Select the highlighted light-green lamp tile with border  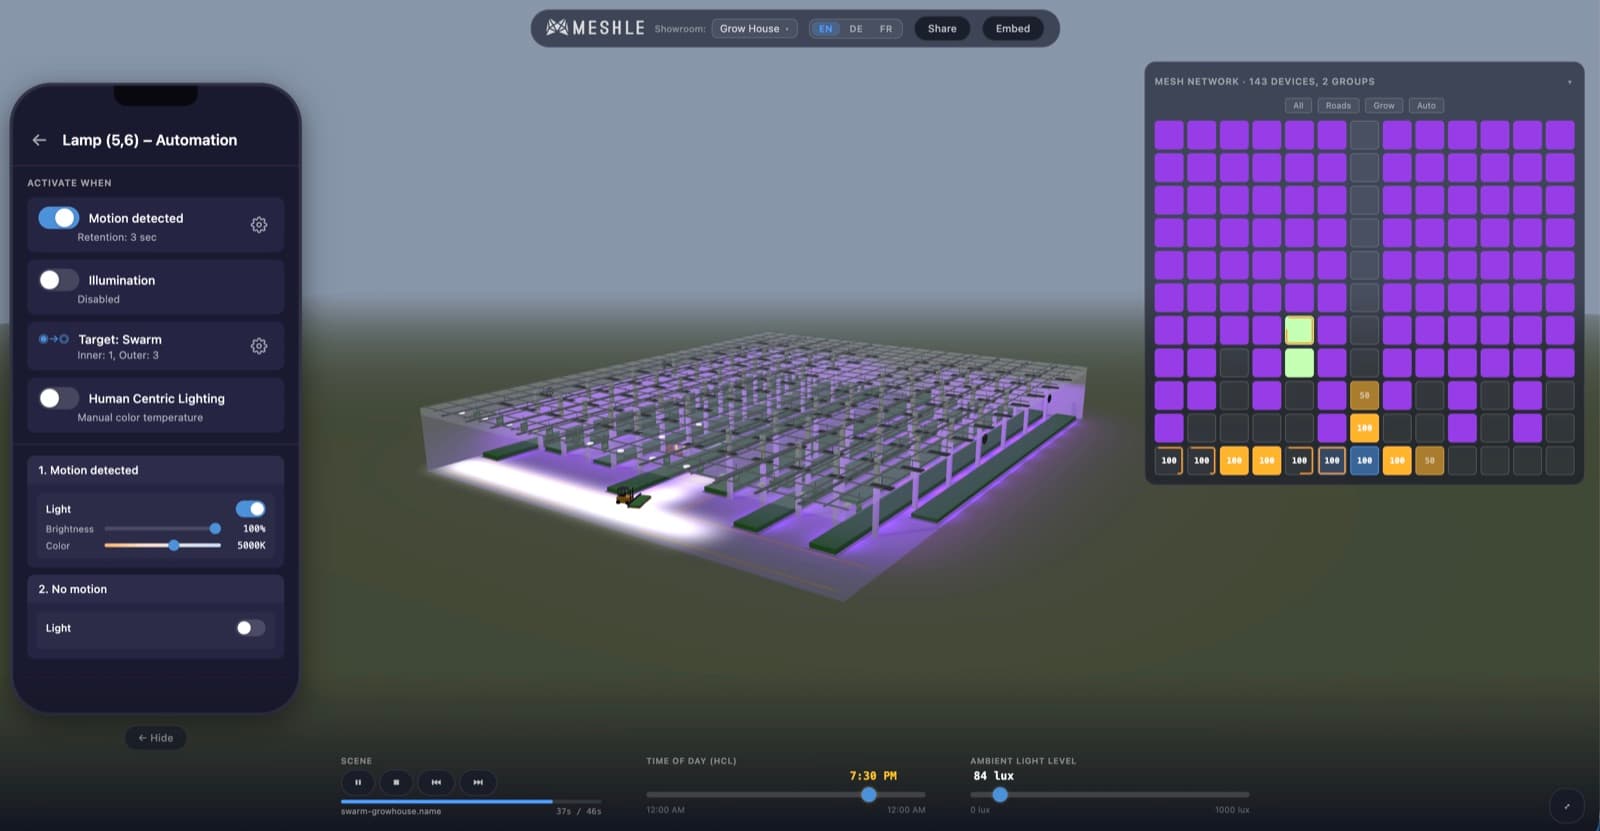tap(1299, 330)
